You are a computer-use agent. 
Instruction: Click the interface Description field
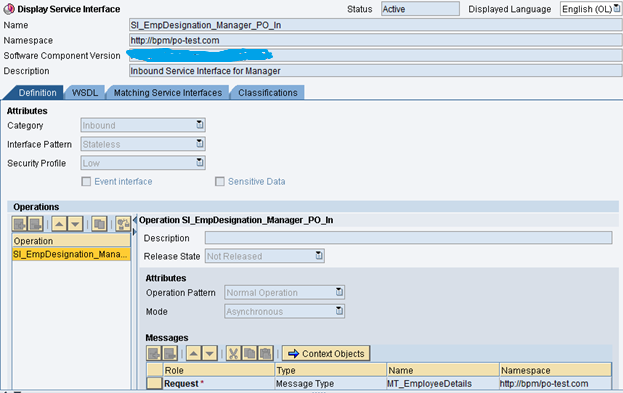[375, 71]
